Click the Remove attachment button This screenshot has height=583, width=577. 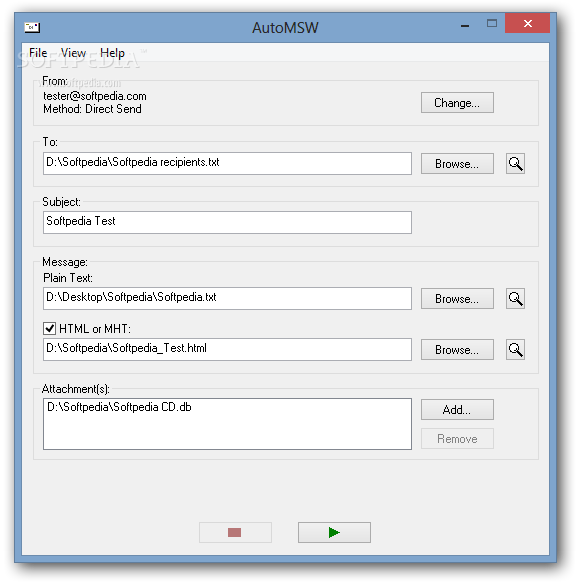pos(457,439)
